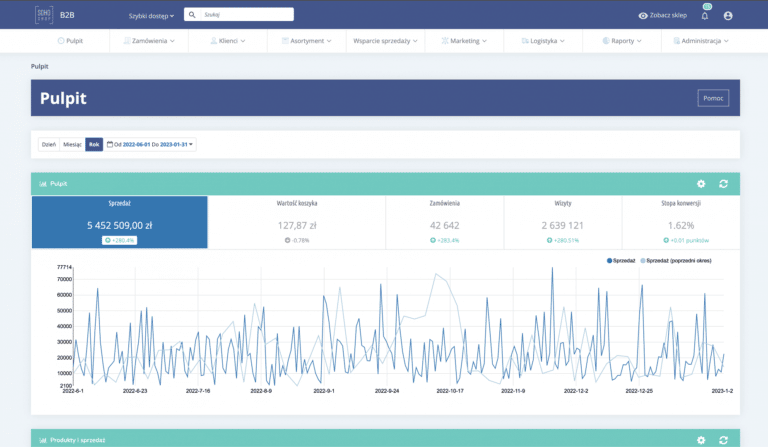The image size is (768, 447).
Task: Open the notifications bell
Action: pos(704,16)
